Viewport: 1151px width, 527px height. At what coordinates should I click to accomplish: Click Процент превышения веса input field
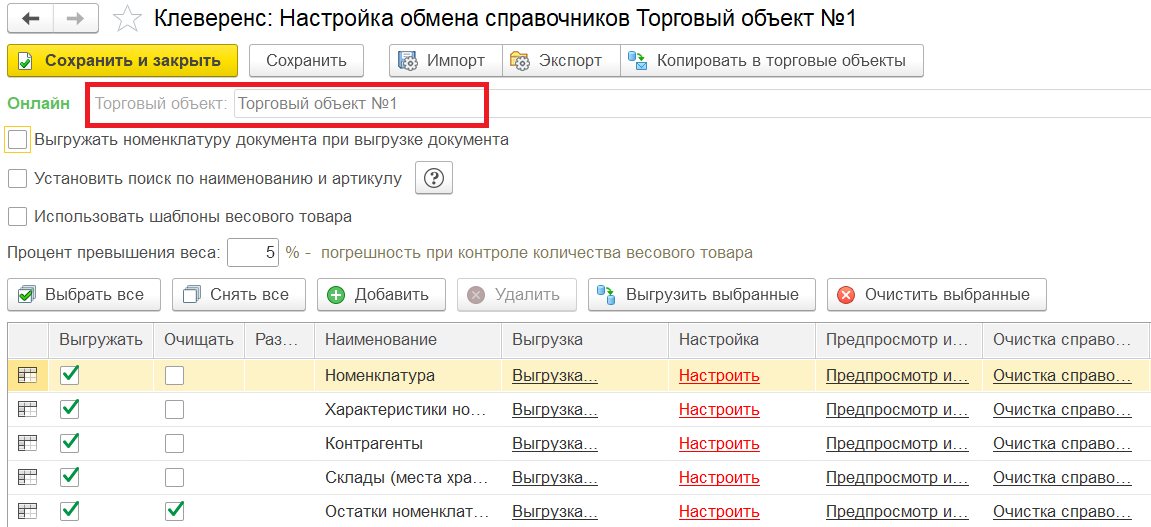tap(253, 252)
